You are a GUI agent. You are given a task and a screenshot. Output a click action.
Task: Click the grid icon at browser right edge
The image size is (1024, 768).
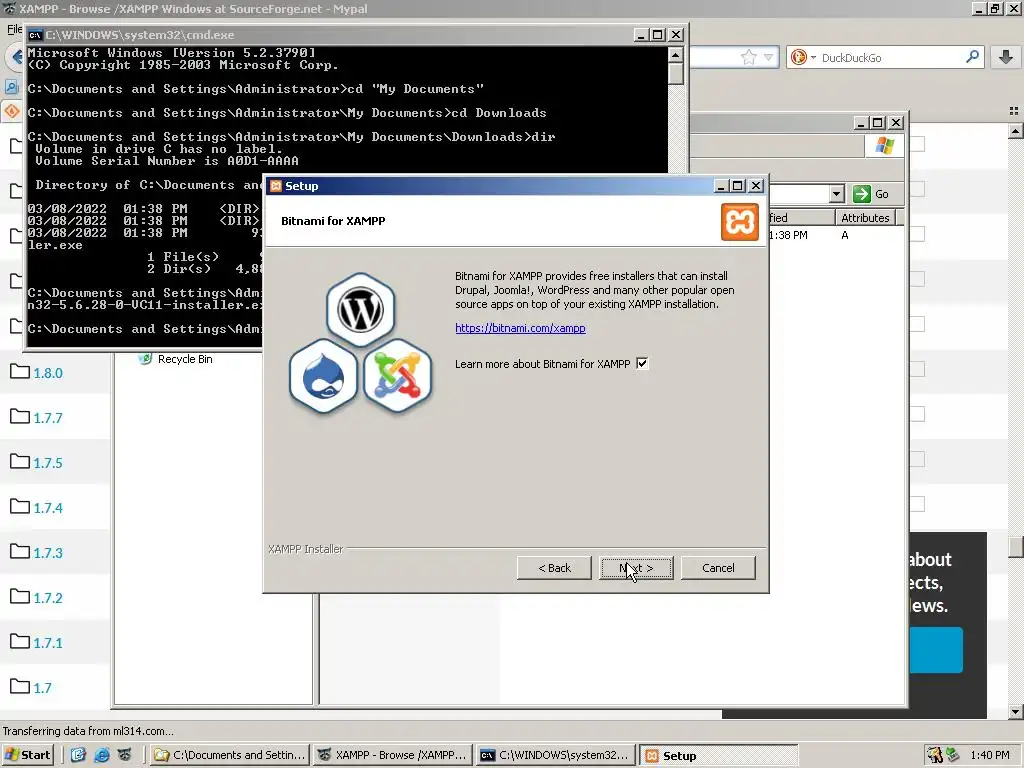(1014, 111)
